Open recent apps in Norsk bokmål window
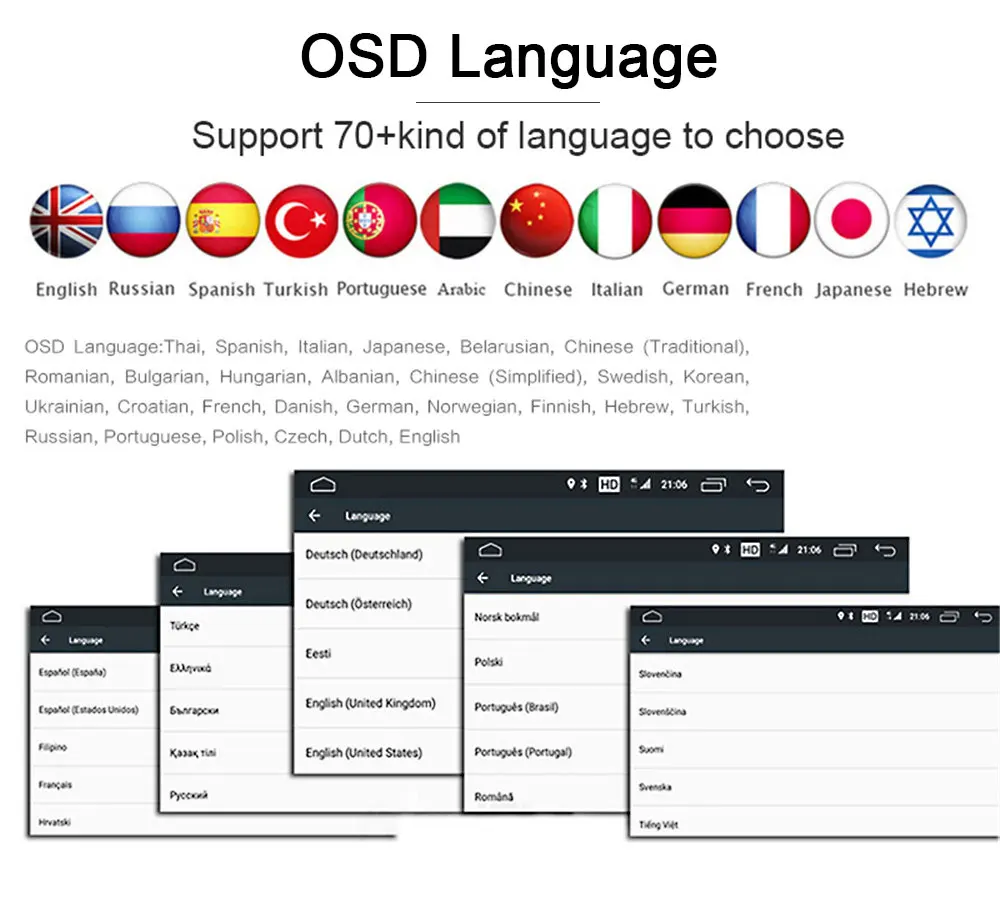 click(x=846, y=550)
